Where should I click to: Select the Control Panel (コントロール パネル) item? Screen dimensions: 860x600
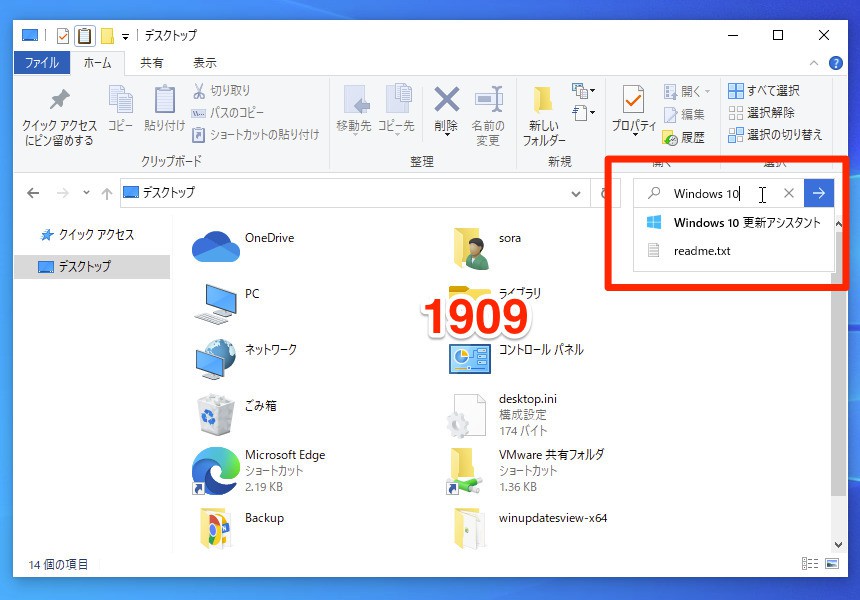click(x=516, y=359)
